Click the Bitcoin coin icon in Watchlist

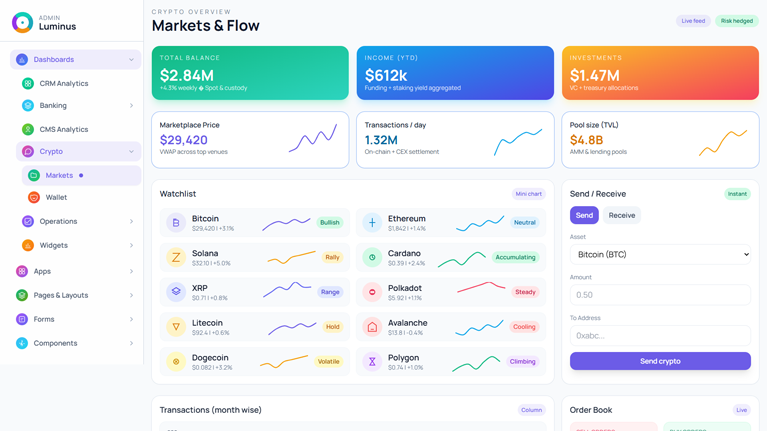click(x=176, y=223)
